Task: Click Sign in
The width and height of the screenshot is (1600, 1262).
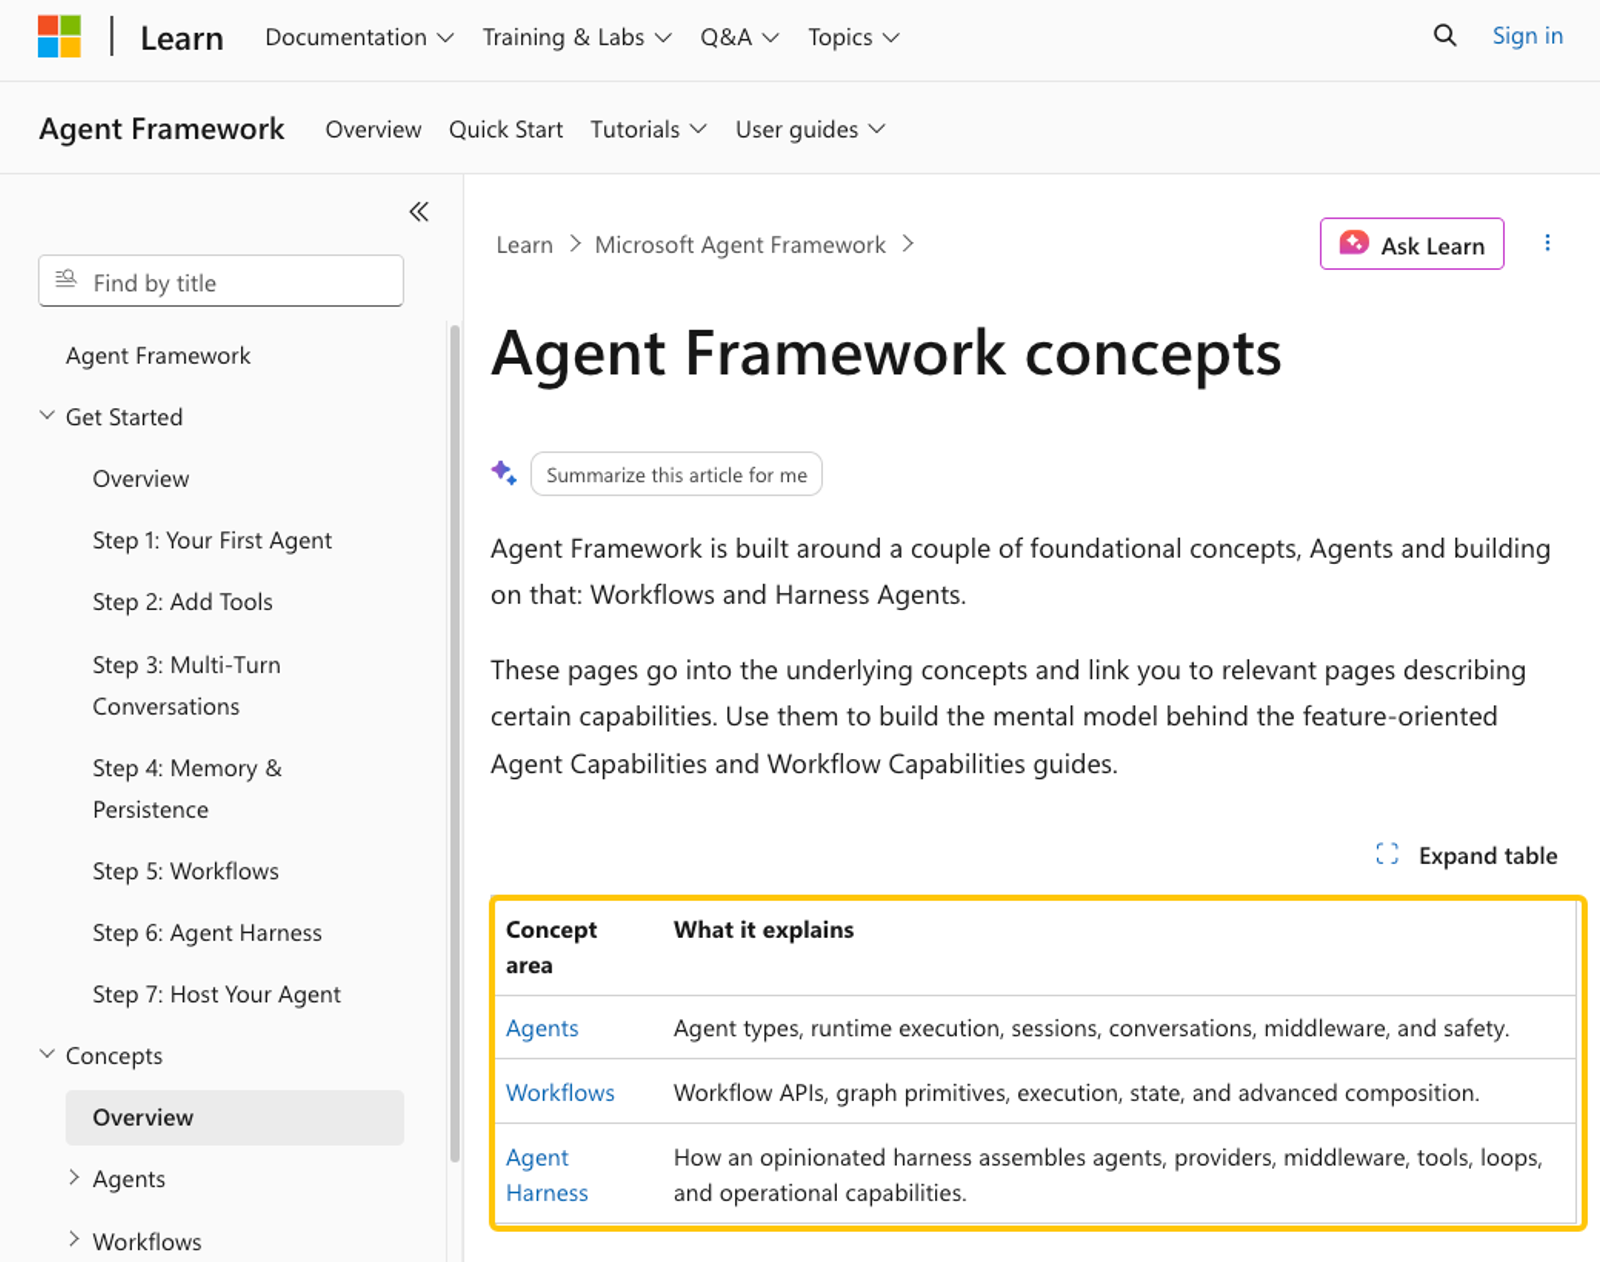Action: click(x=1527, y=36)
